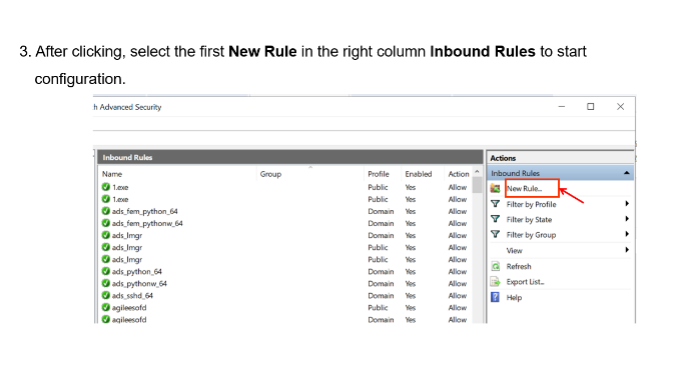Select New Rule... in the Actions pane
The width and height of the screenshot is (680, 380).
524,188
